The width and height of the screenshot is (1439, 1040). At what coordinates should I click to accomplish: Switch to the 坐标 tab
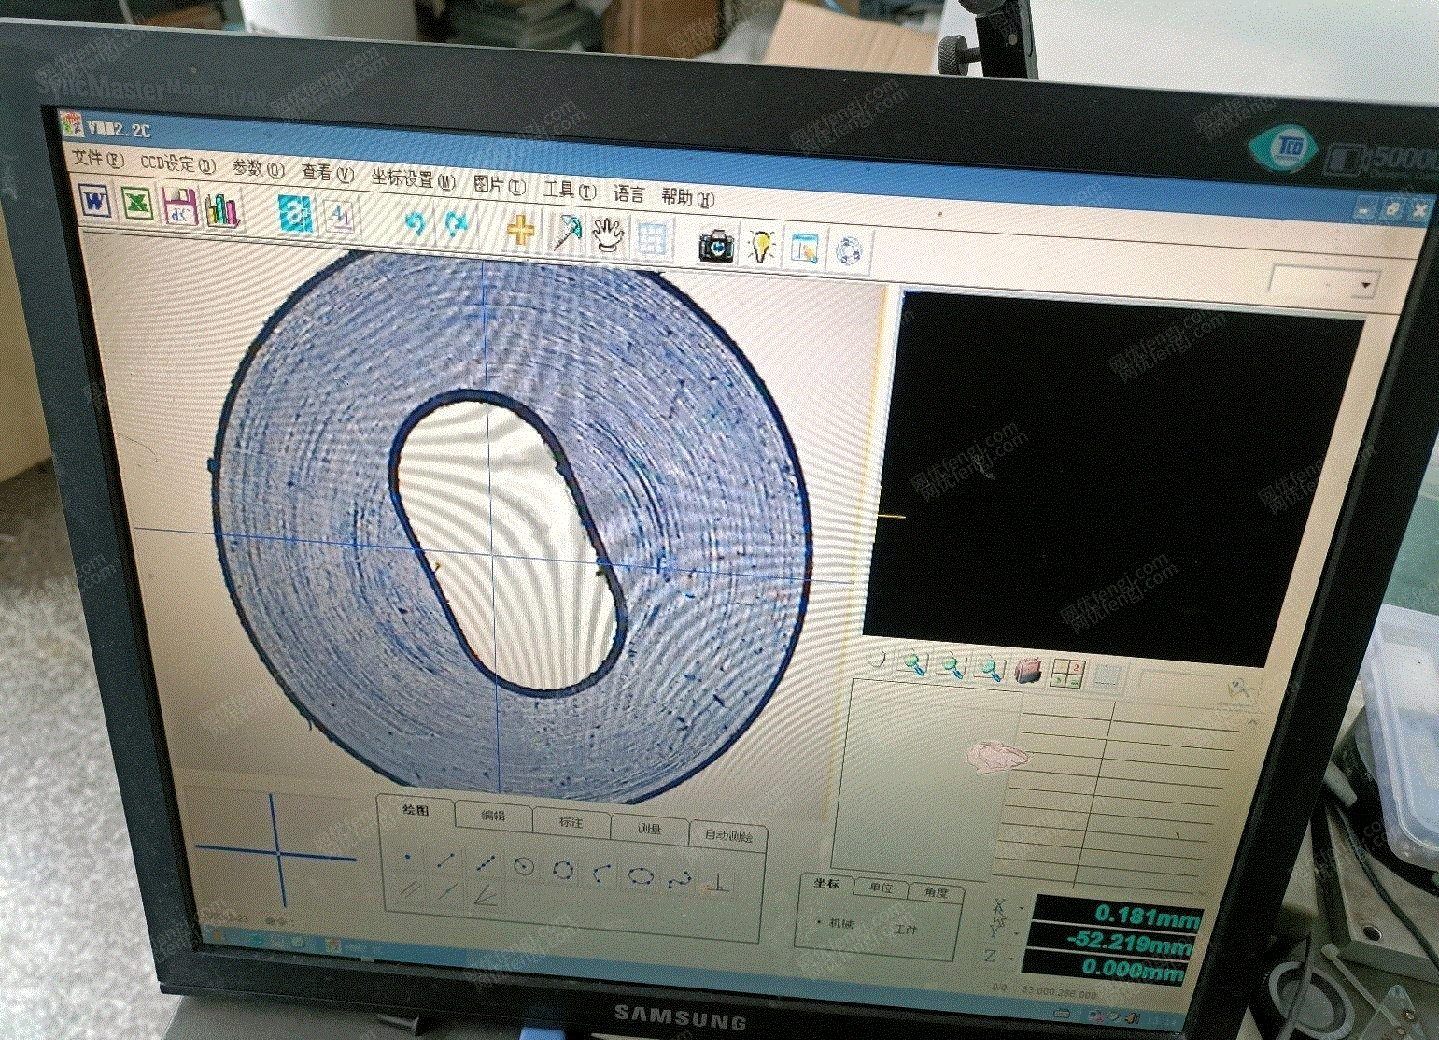826,884
